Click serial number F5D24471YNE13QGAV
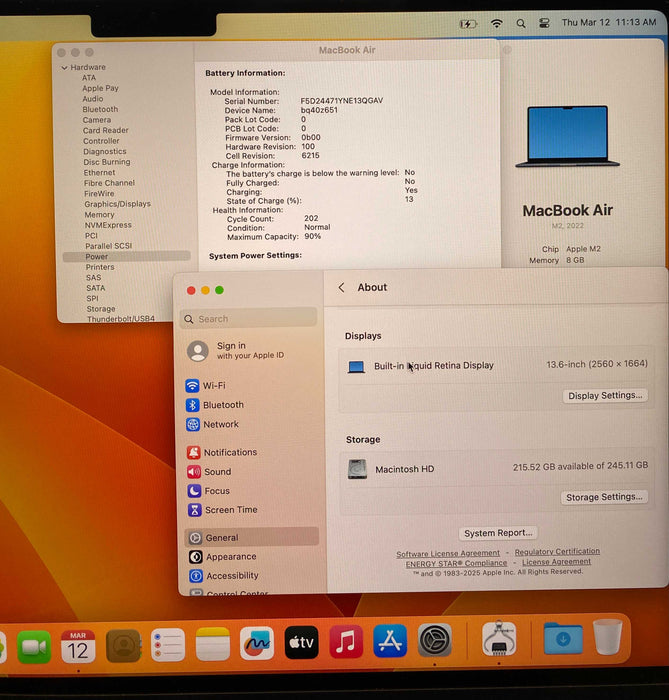The width and height of the screenshot is (669, 700). click(x=342, y=101)
